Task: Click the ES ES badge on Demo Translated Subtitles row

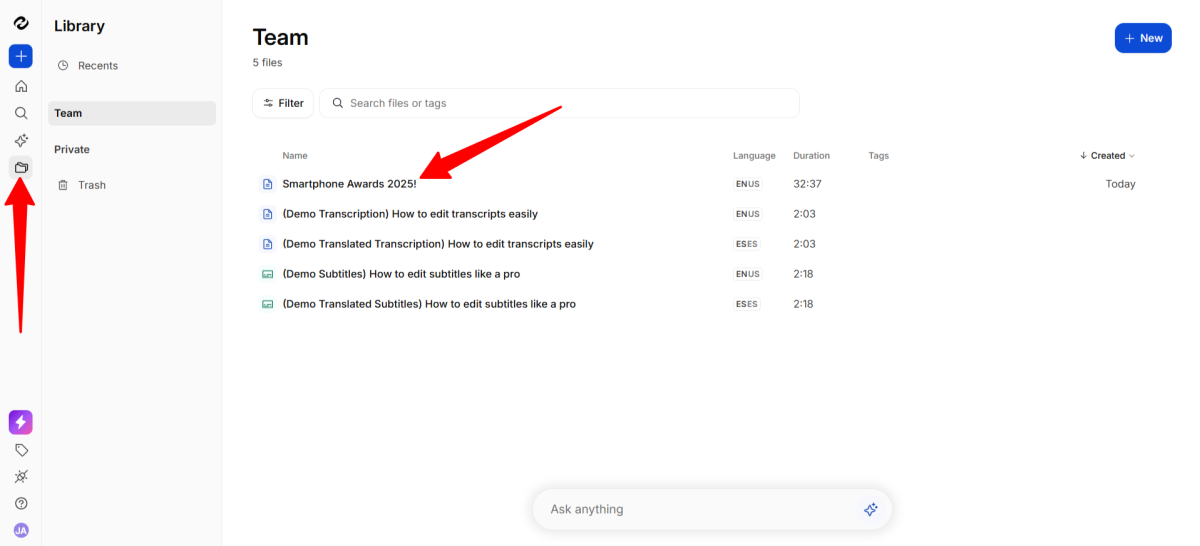Action: point(747,304)
